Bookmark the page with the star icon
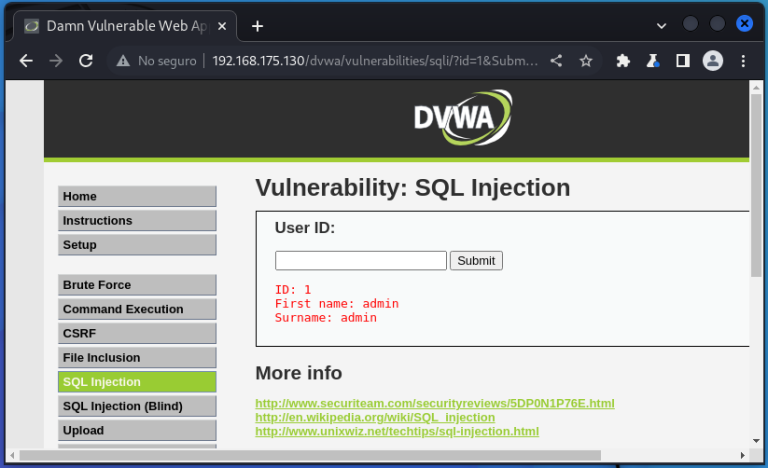The image size is (768, 468). [586, 61]
